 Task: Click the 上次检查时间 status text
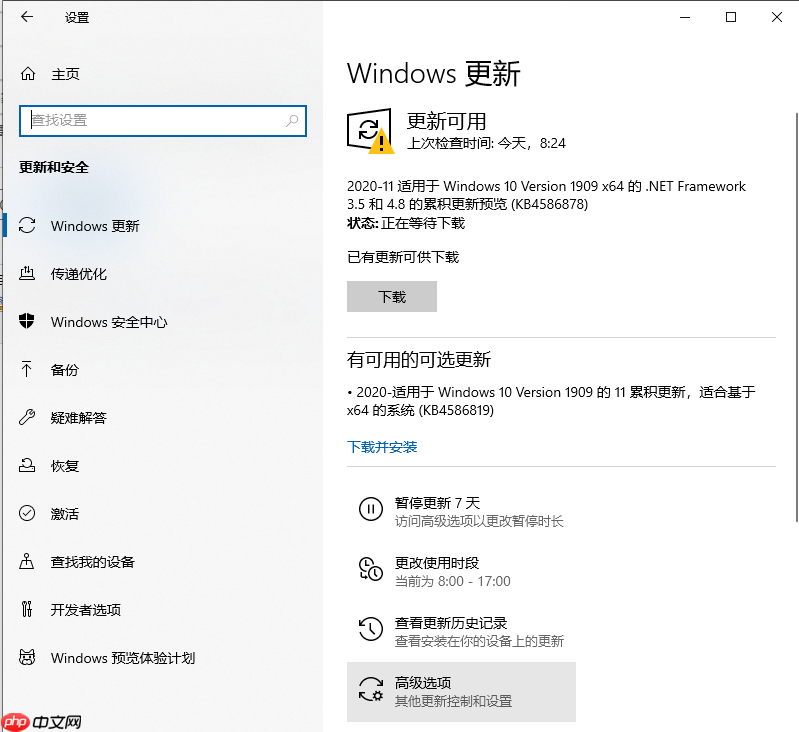(486, 143)
